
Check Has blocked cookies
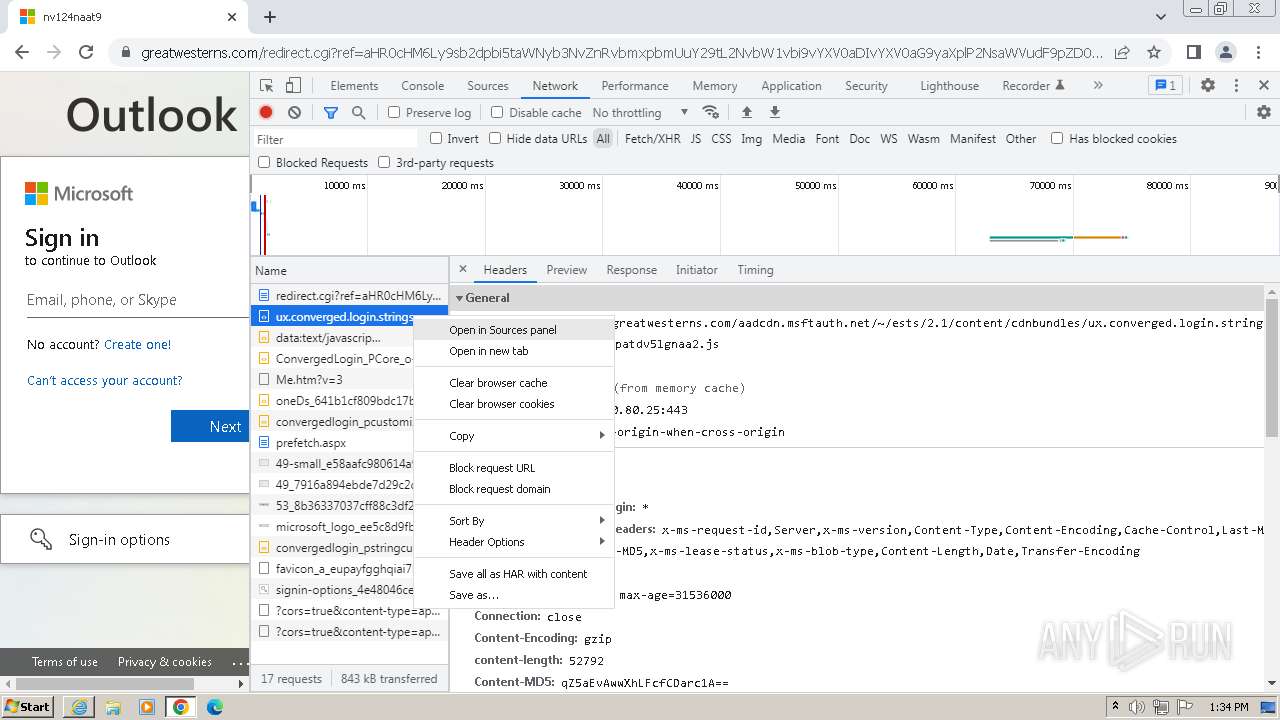tap(1057, 138)
